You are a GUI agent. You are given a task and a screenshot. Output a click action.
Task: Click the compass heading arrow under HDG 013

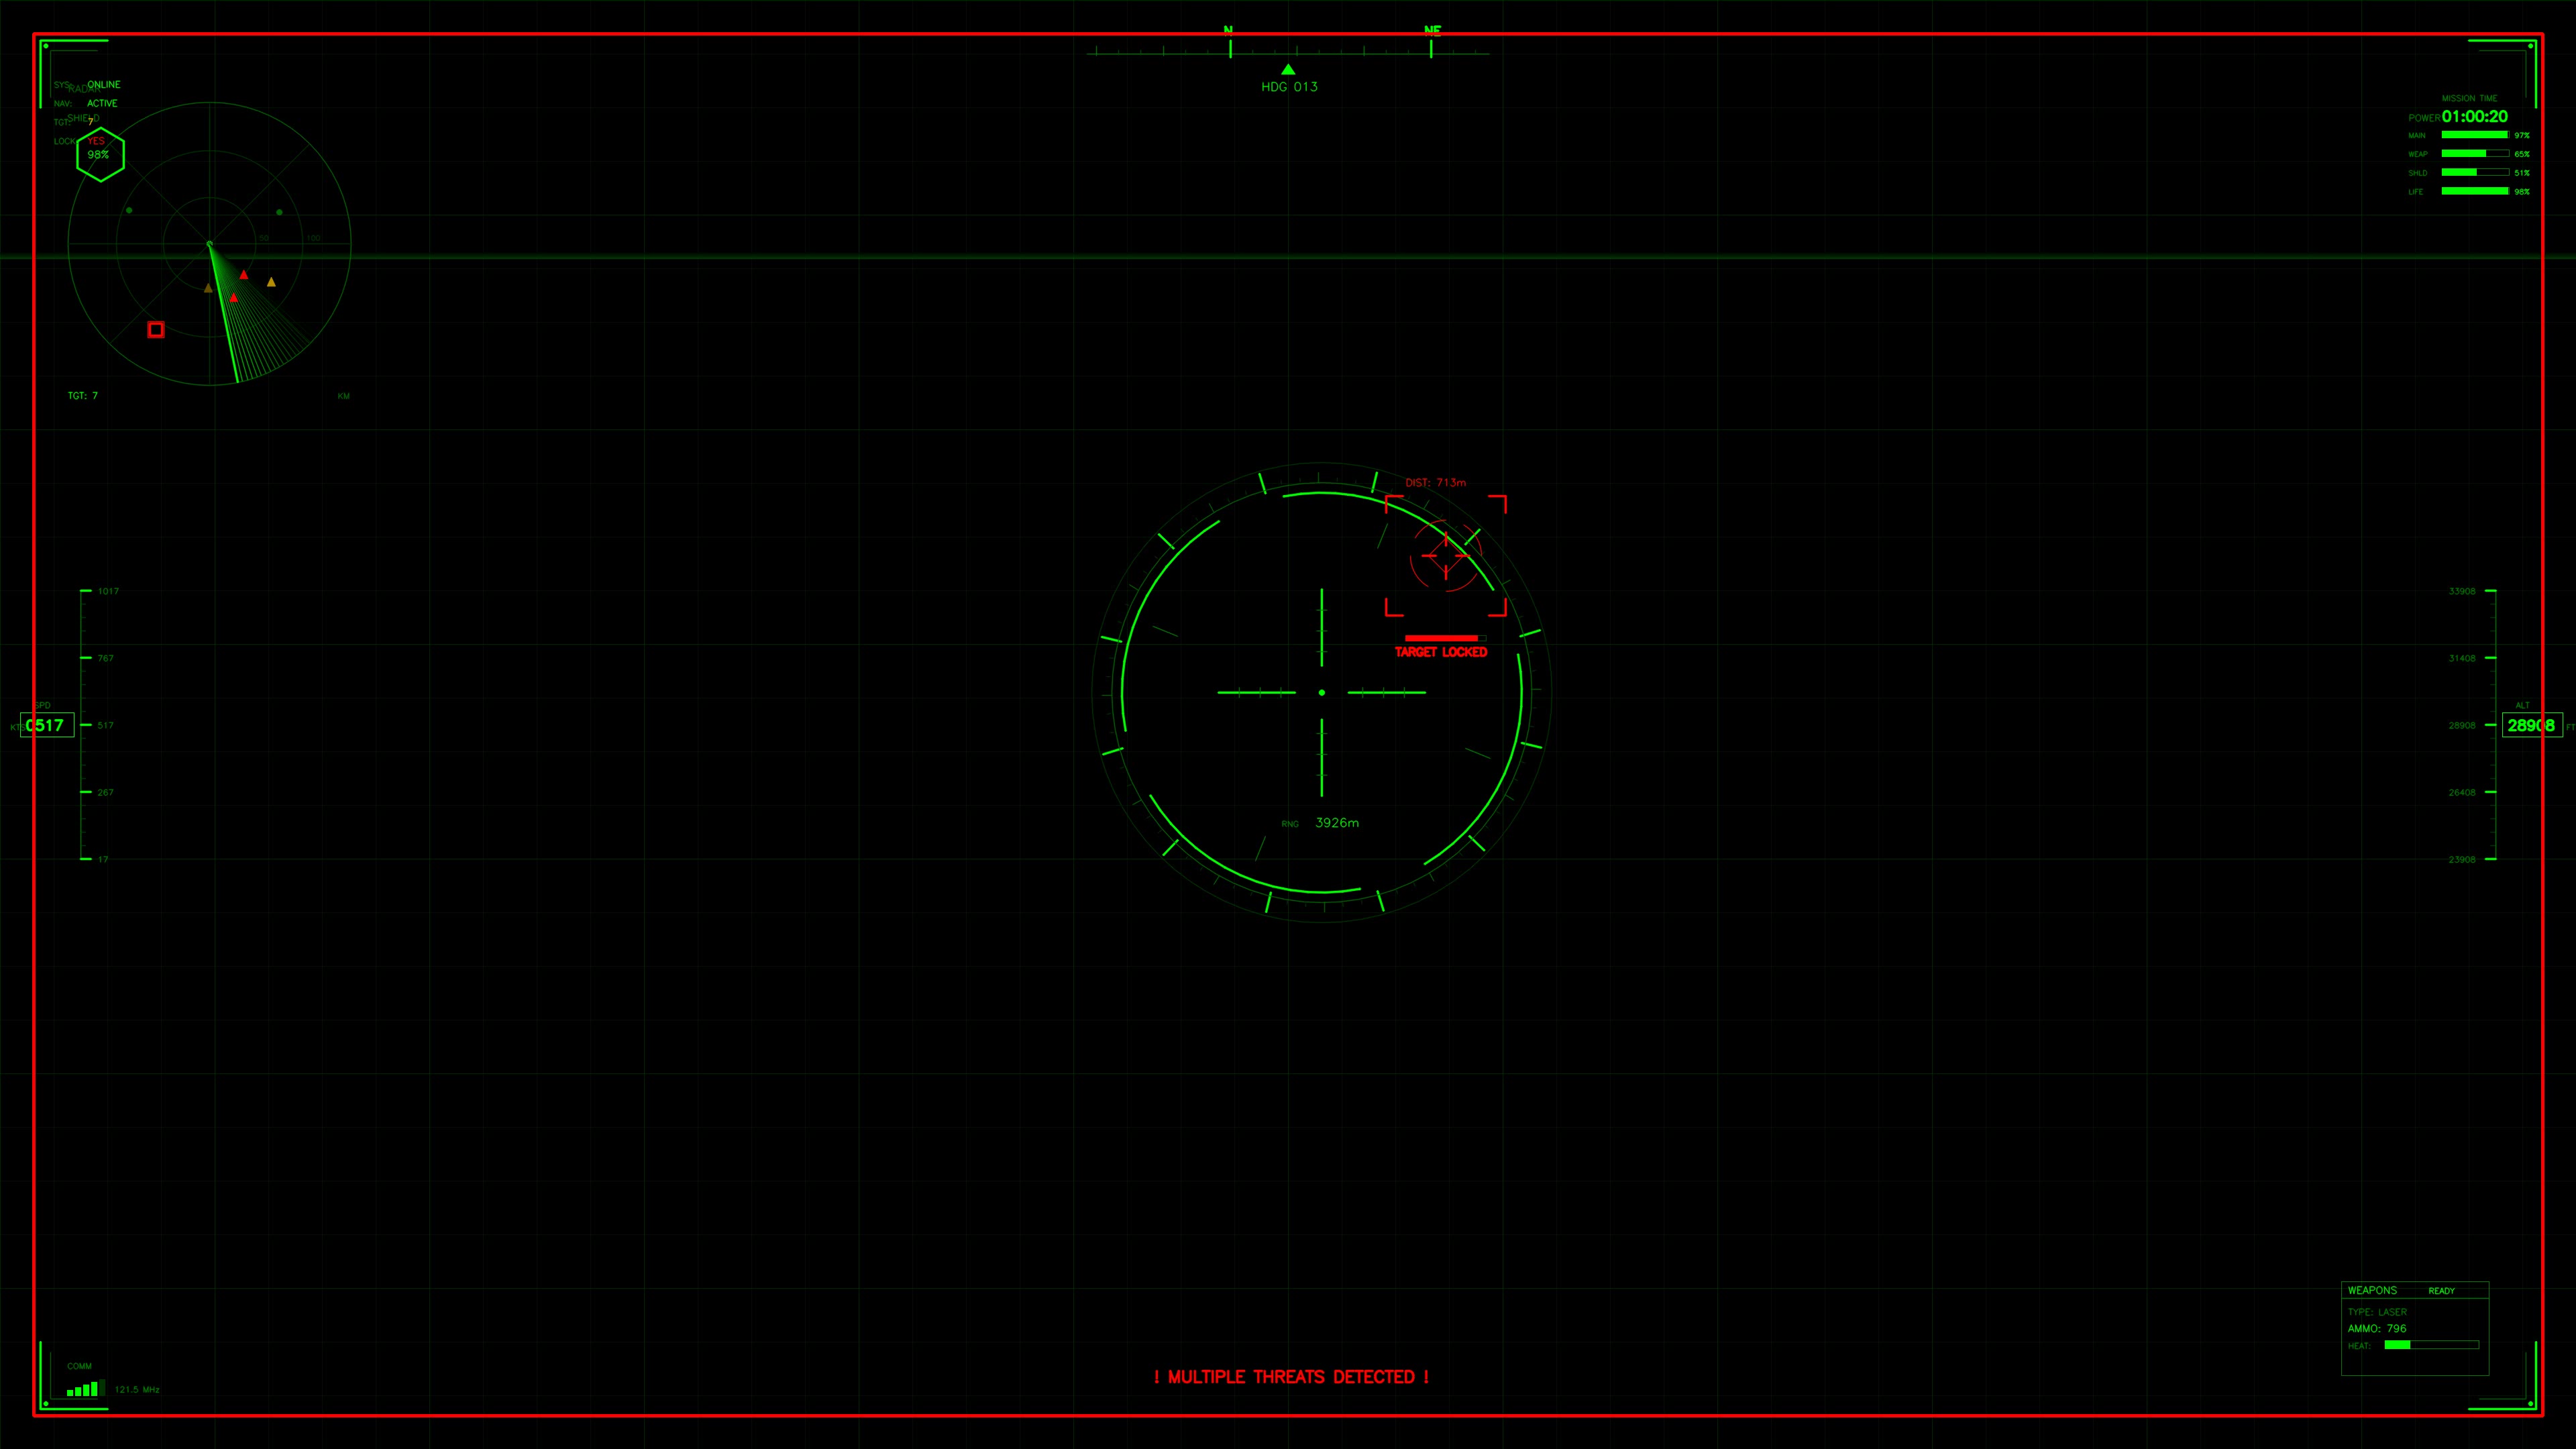click(x=1288, y=69)
